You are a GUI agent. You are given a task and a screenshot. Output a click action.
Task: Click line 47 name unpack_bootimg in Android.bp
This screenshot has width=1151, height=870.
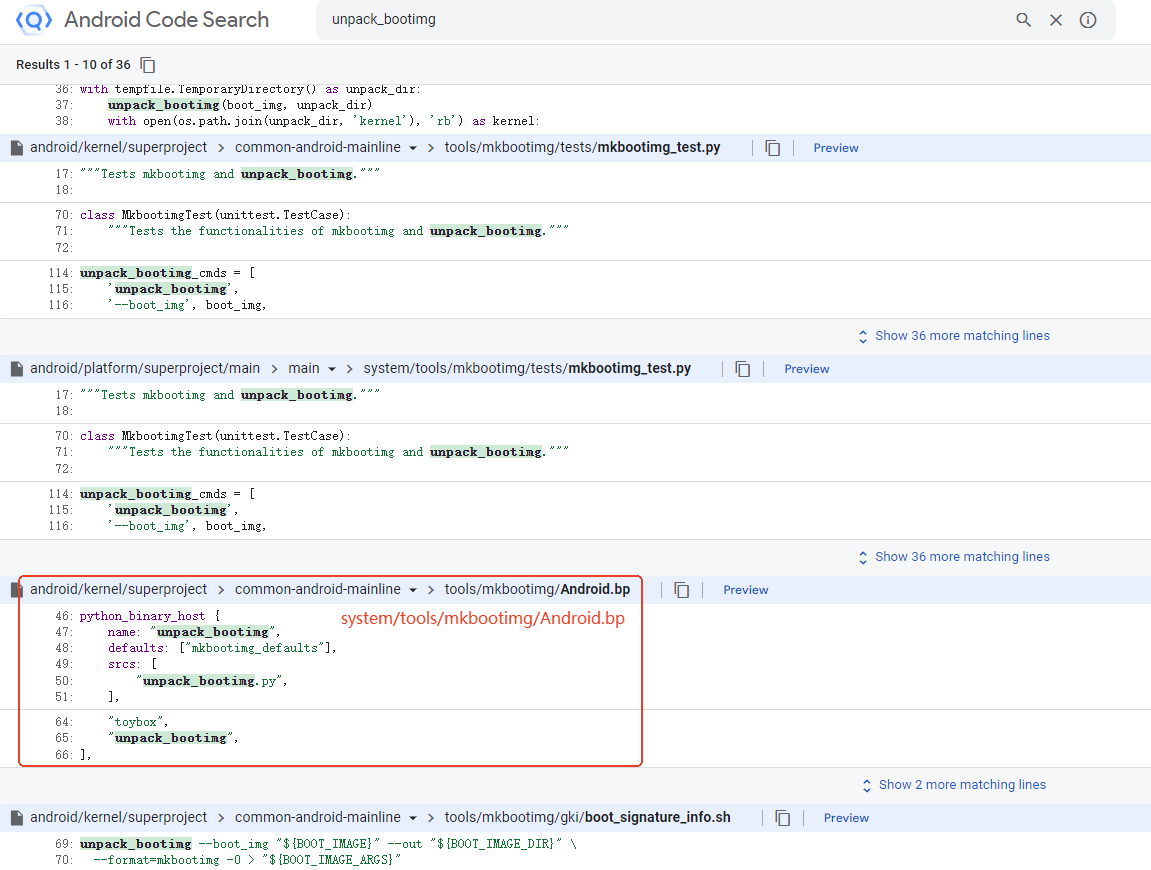click(194, 632)
